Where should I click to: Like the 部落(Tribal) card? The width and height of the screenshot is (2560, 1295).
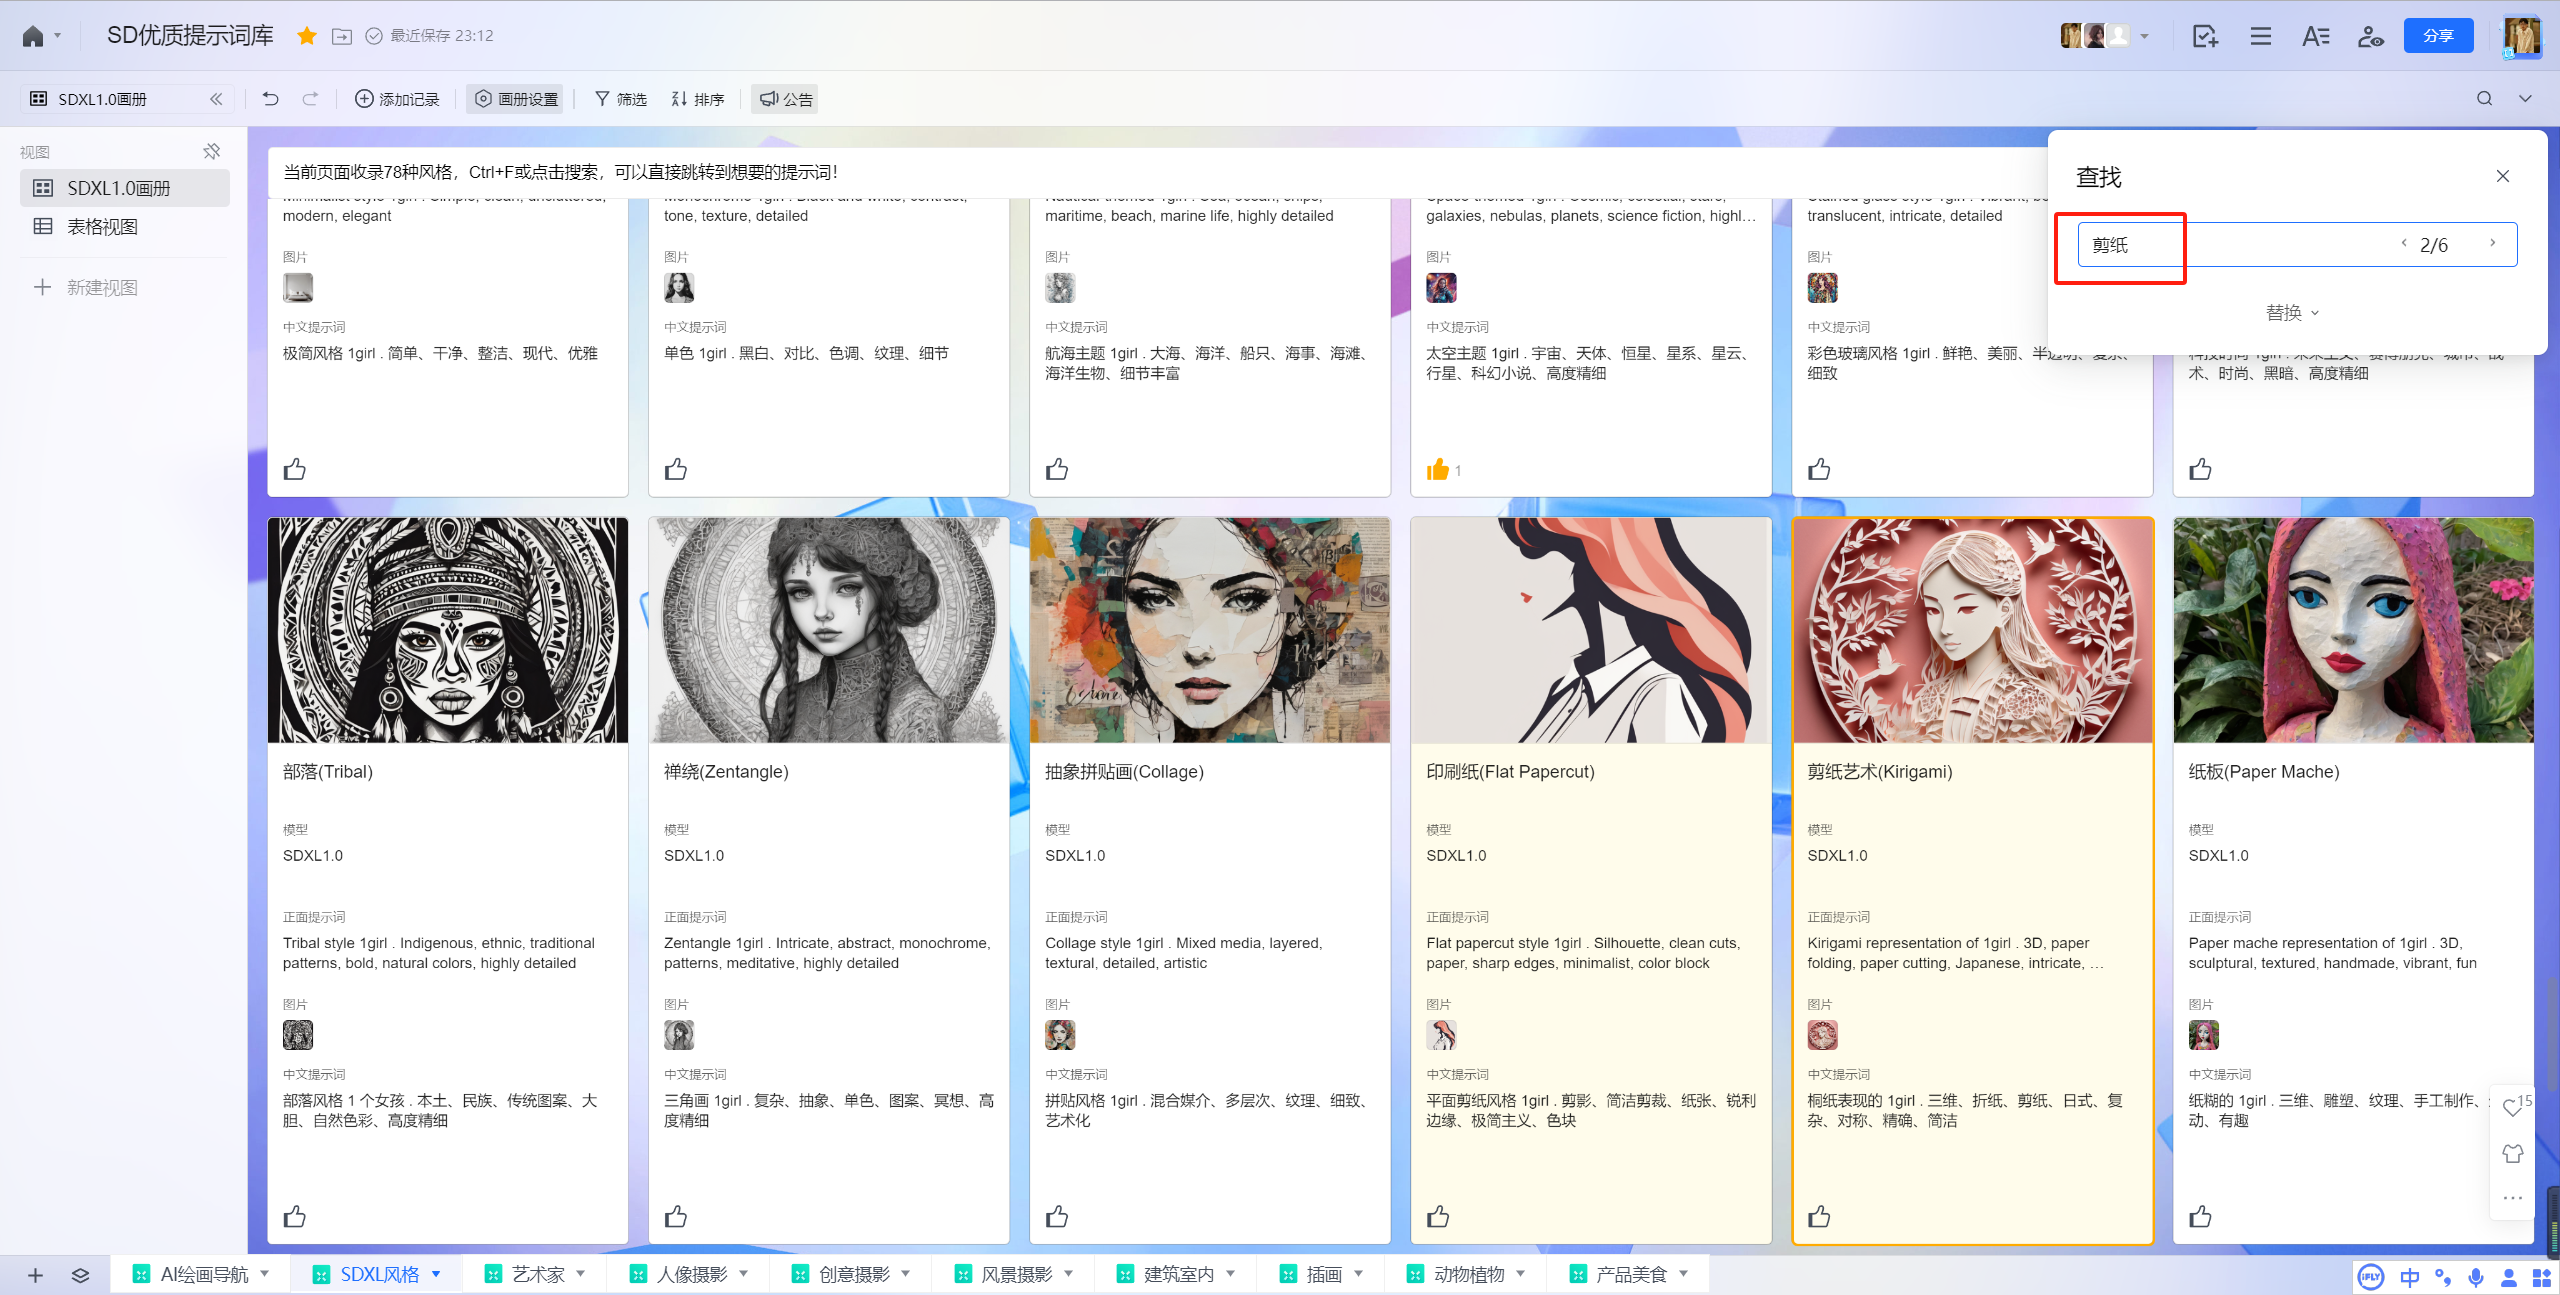click(x=295, y=1217)
